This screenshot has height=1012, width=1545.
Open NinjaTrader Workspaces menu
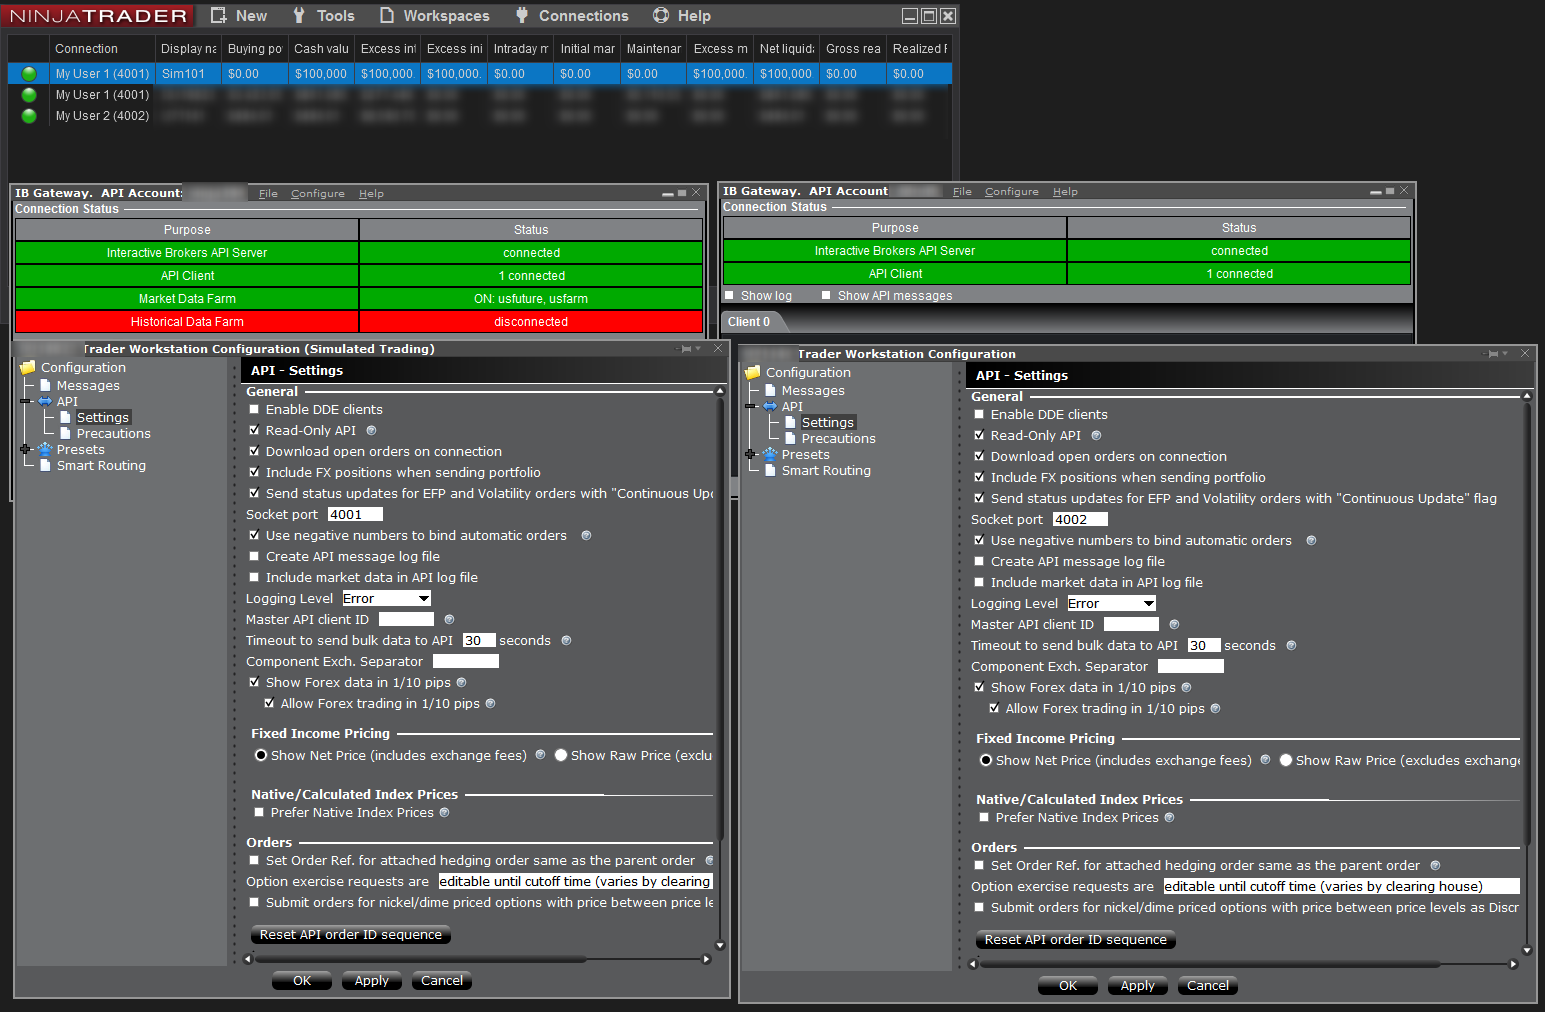point(435,16)
